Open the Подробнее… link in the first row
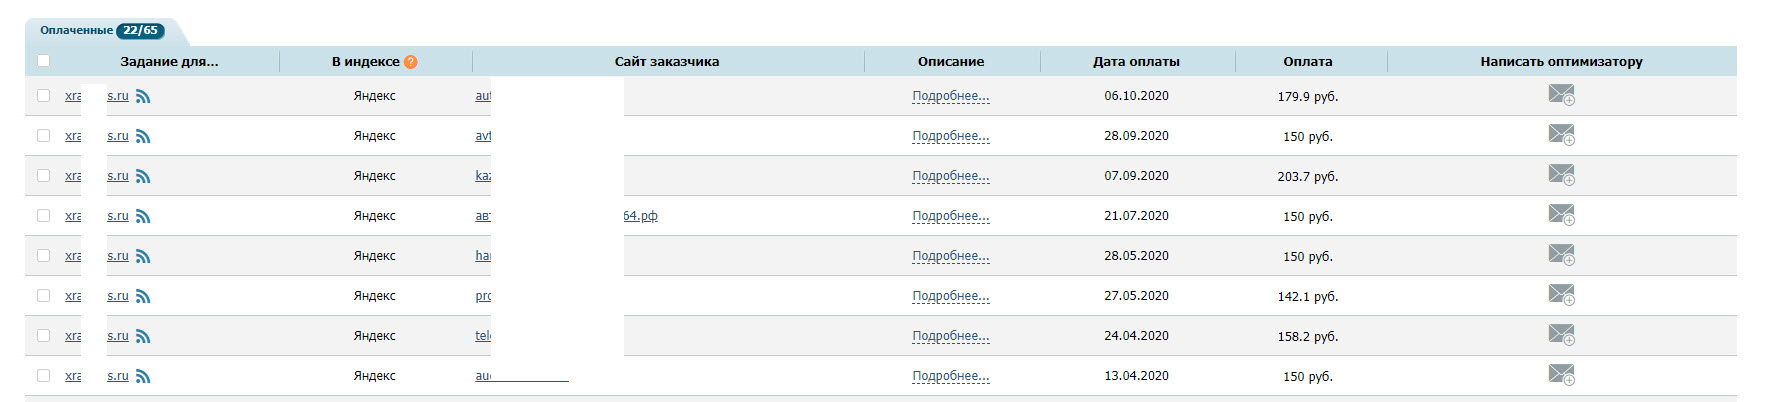Screen dimensions: 1770x402 coord(951,96)
